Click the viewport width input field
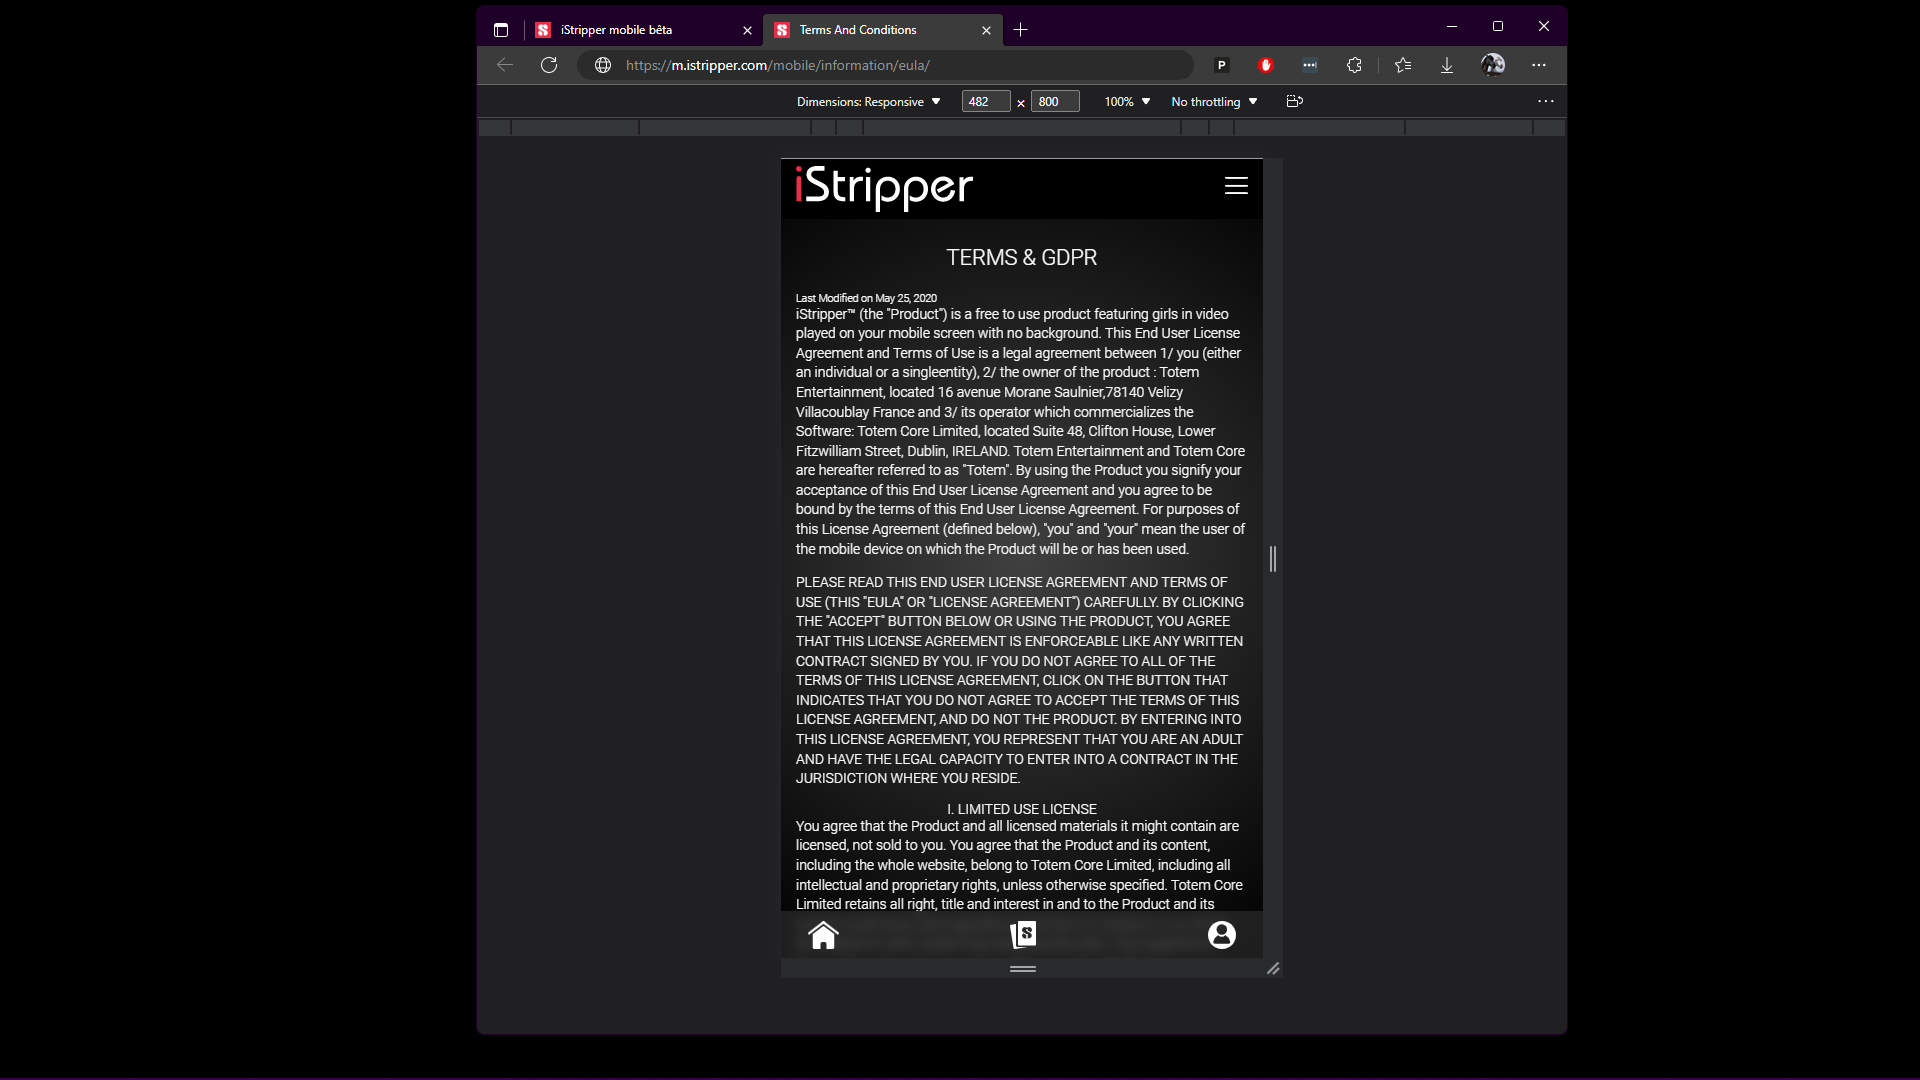1920x1080 pixels. pyautogui.click(x=985, y=102)
